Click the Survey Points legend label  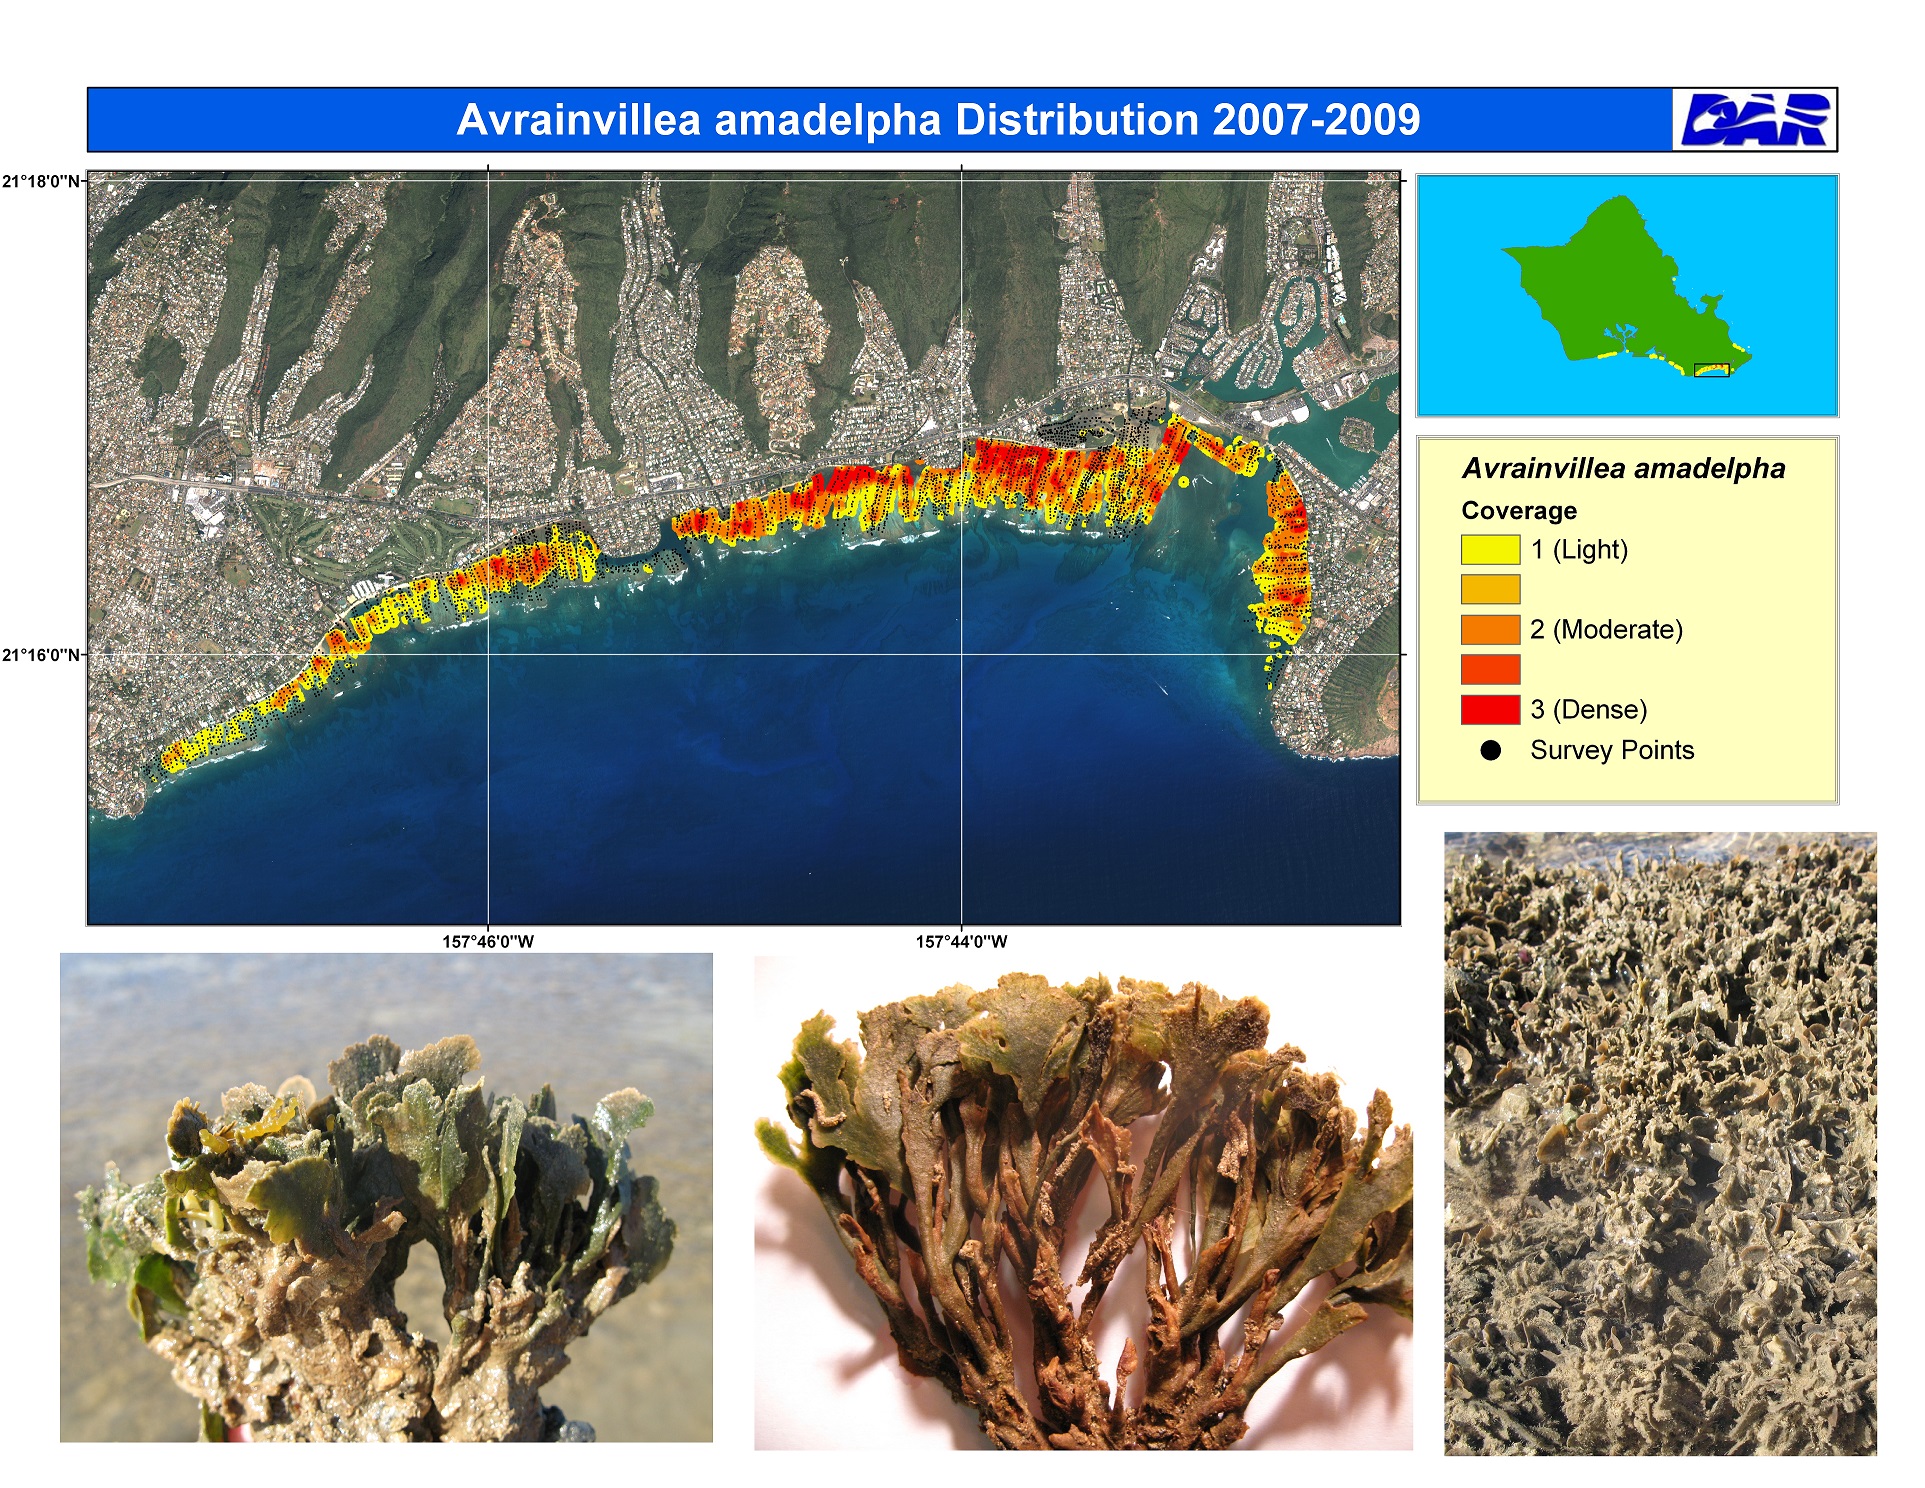[1611, 751]
